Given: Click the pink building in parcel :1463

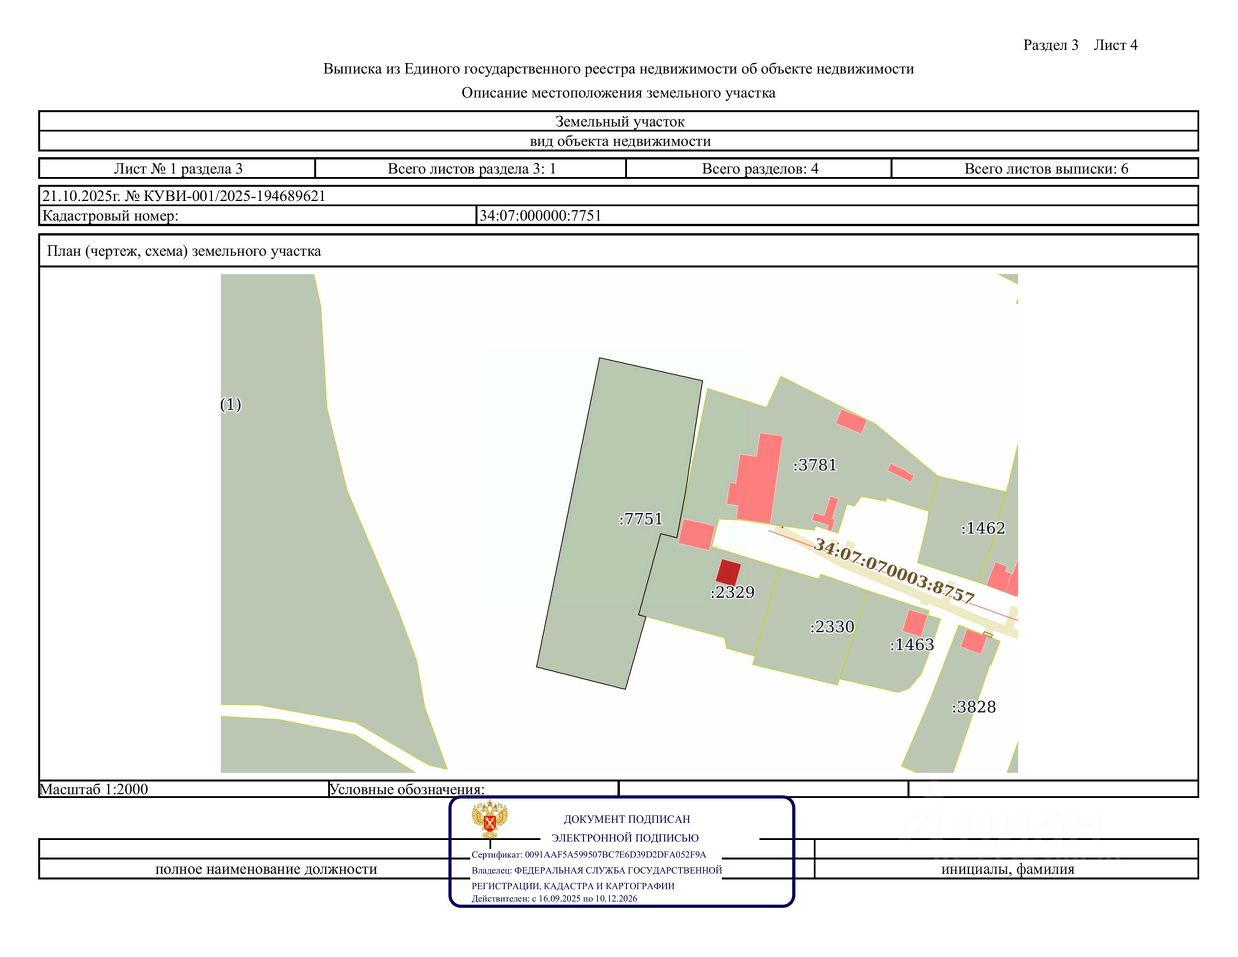Looking at the screenshot, I should pos(915,622).
